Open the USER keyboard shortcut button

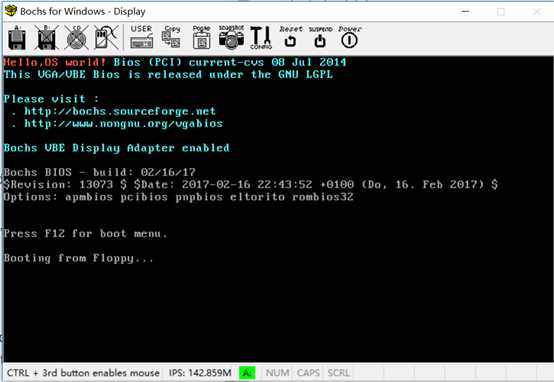[141, 37]
